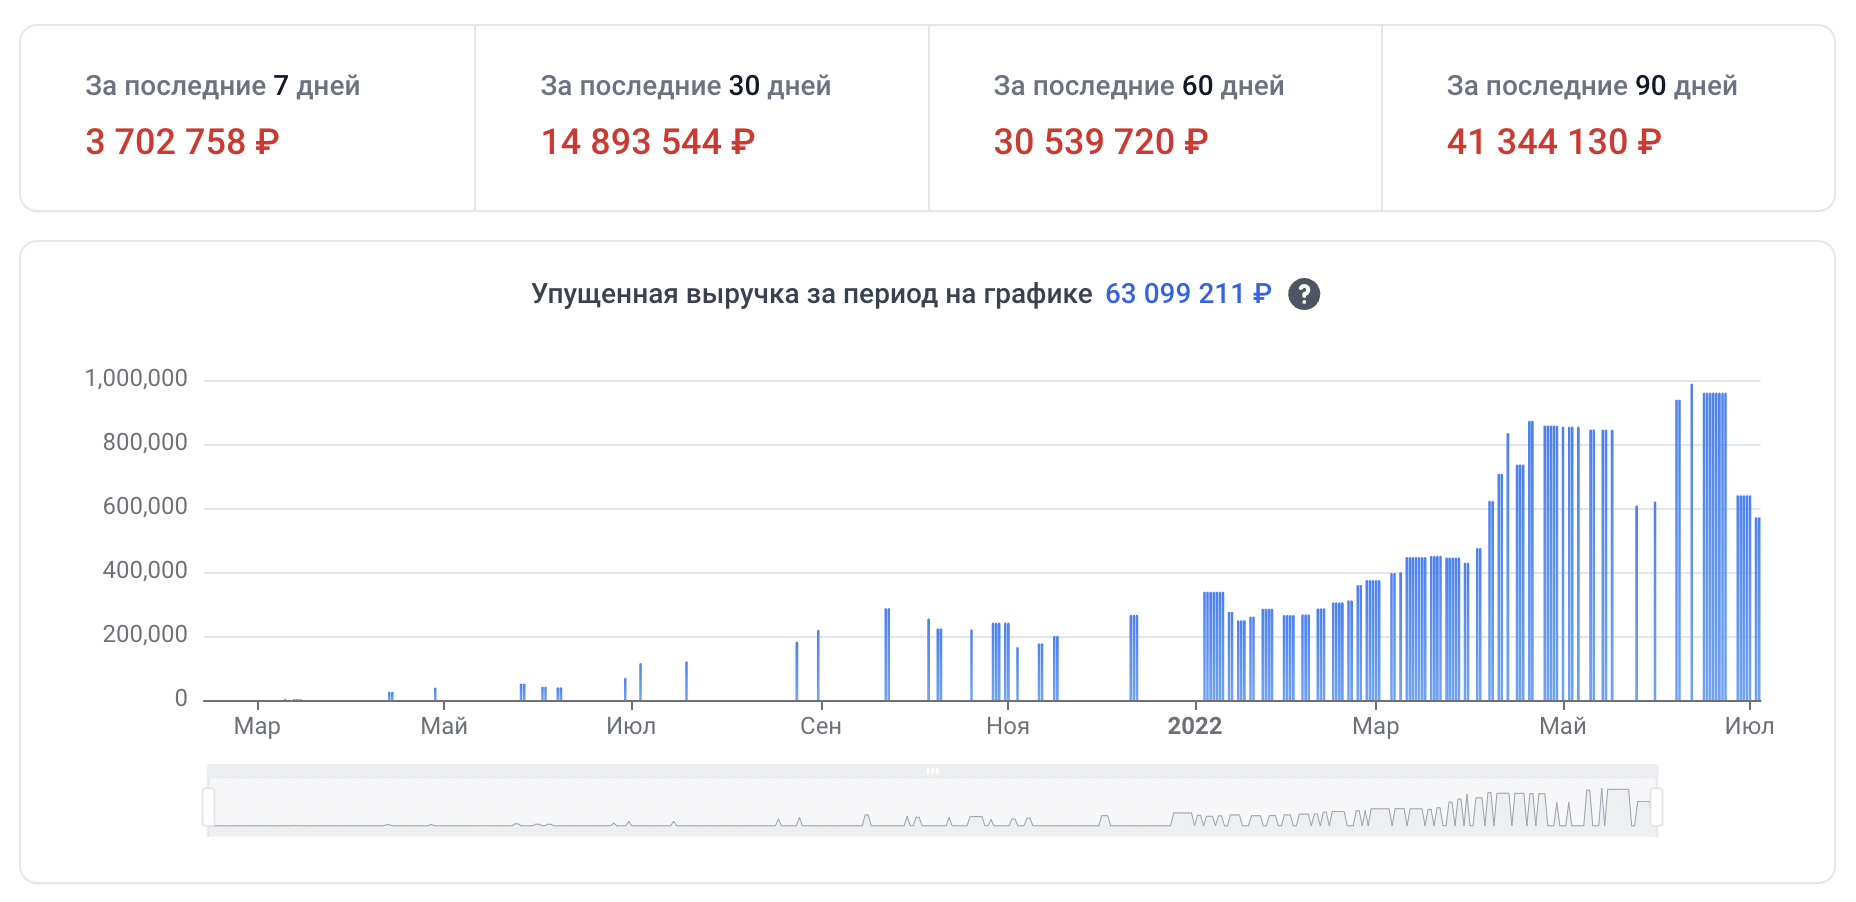
Task: Click the 30 539 720 ₽ amount
Action: click(x=1101, y=142)
